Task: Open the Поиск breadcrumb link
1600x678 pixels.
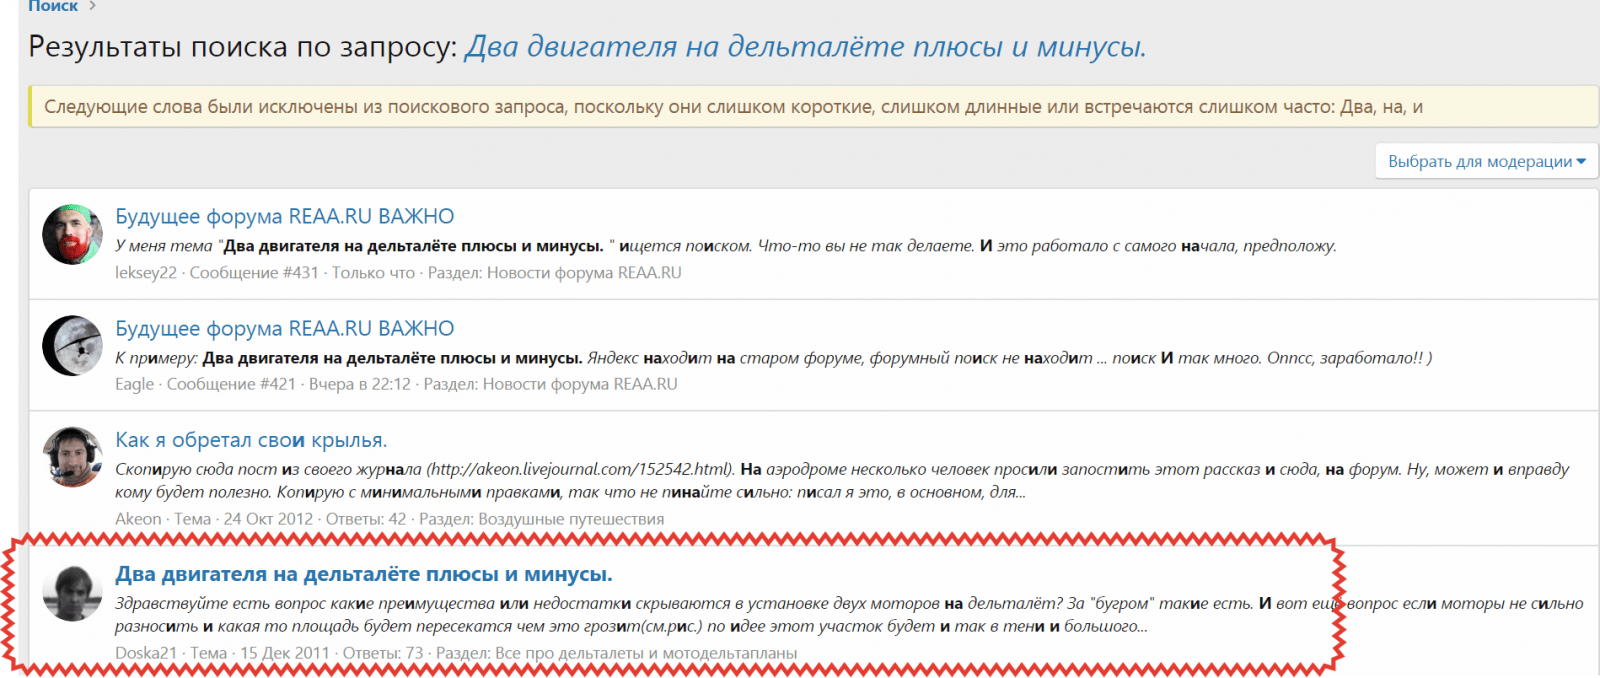Action: [x=52, y=6]
